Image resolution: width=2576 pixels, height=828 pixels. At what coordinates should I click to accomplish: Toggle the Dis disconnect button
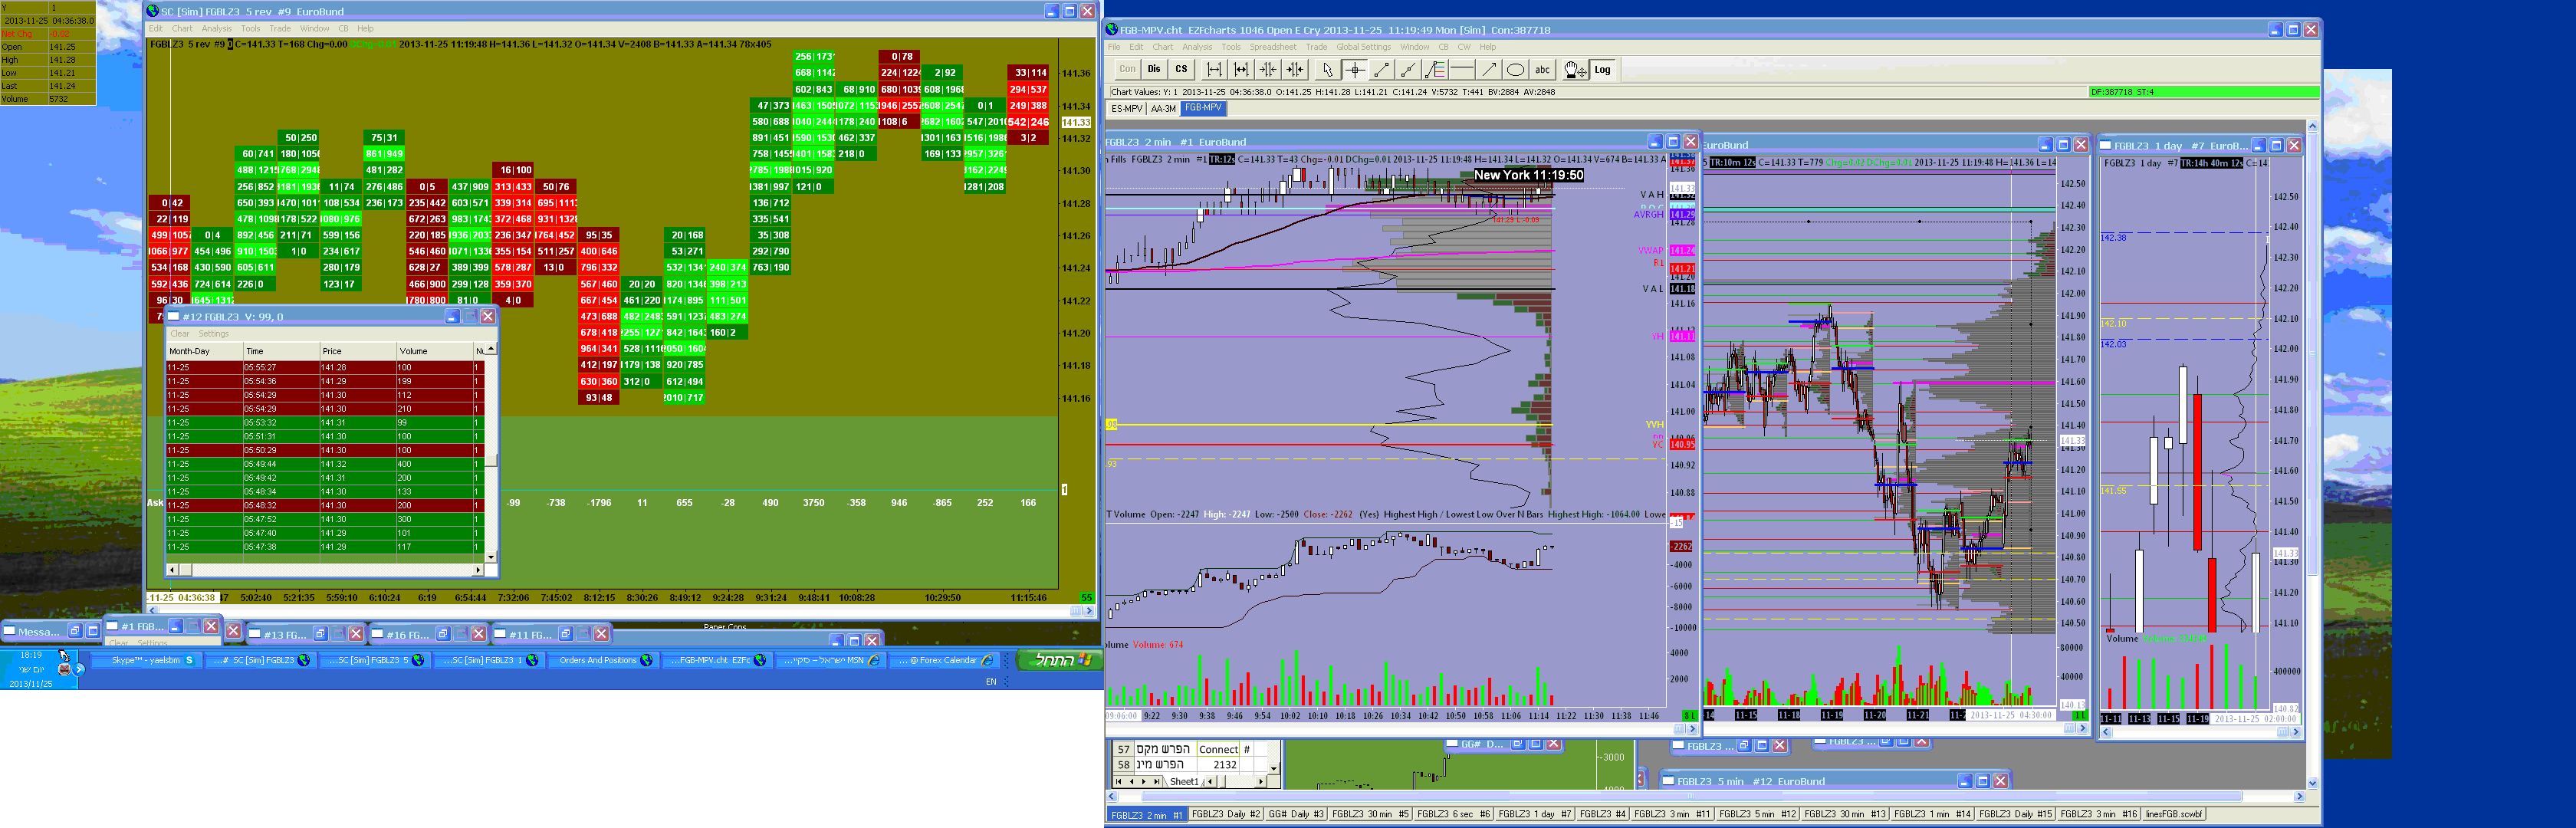(x=1154, y=70)
